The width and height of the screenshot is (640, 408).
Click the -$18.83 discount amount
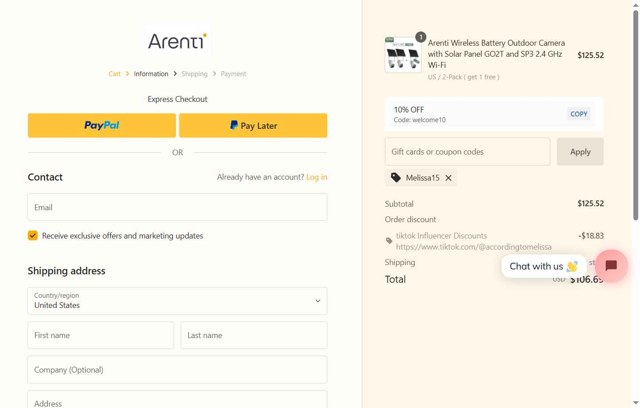[x=591, y=236]
